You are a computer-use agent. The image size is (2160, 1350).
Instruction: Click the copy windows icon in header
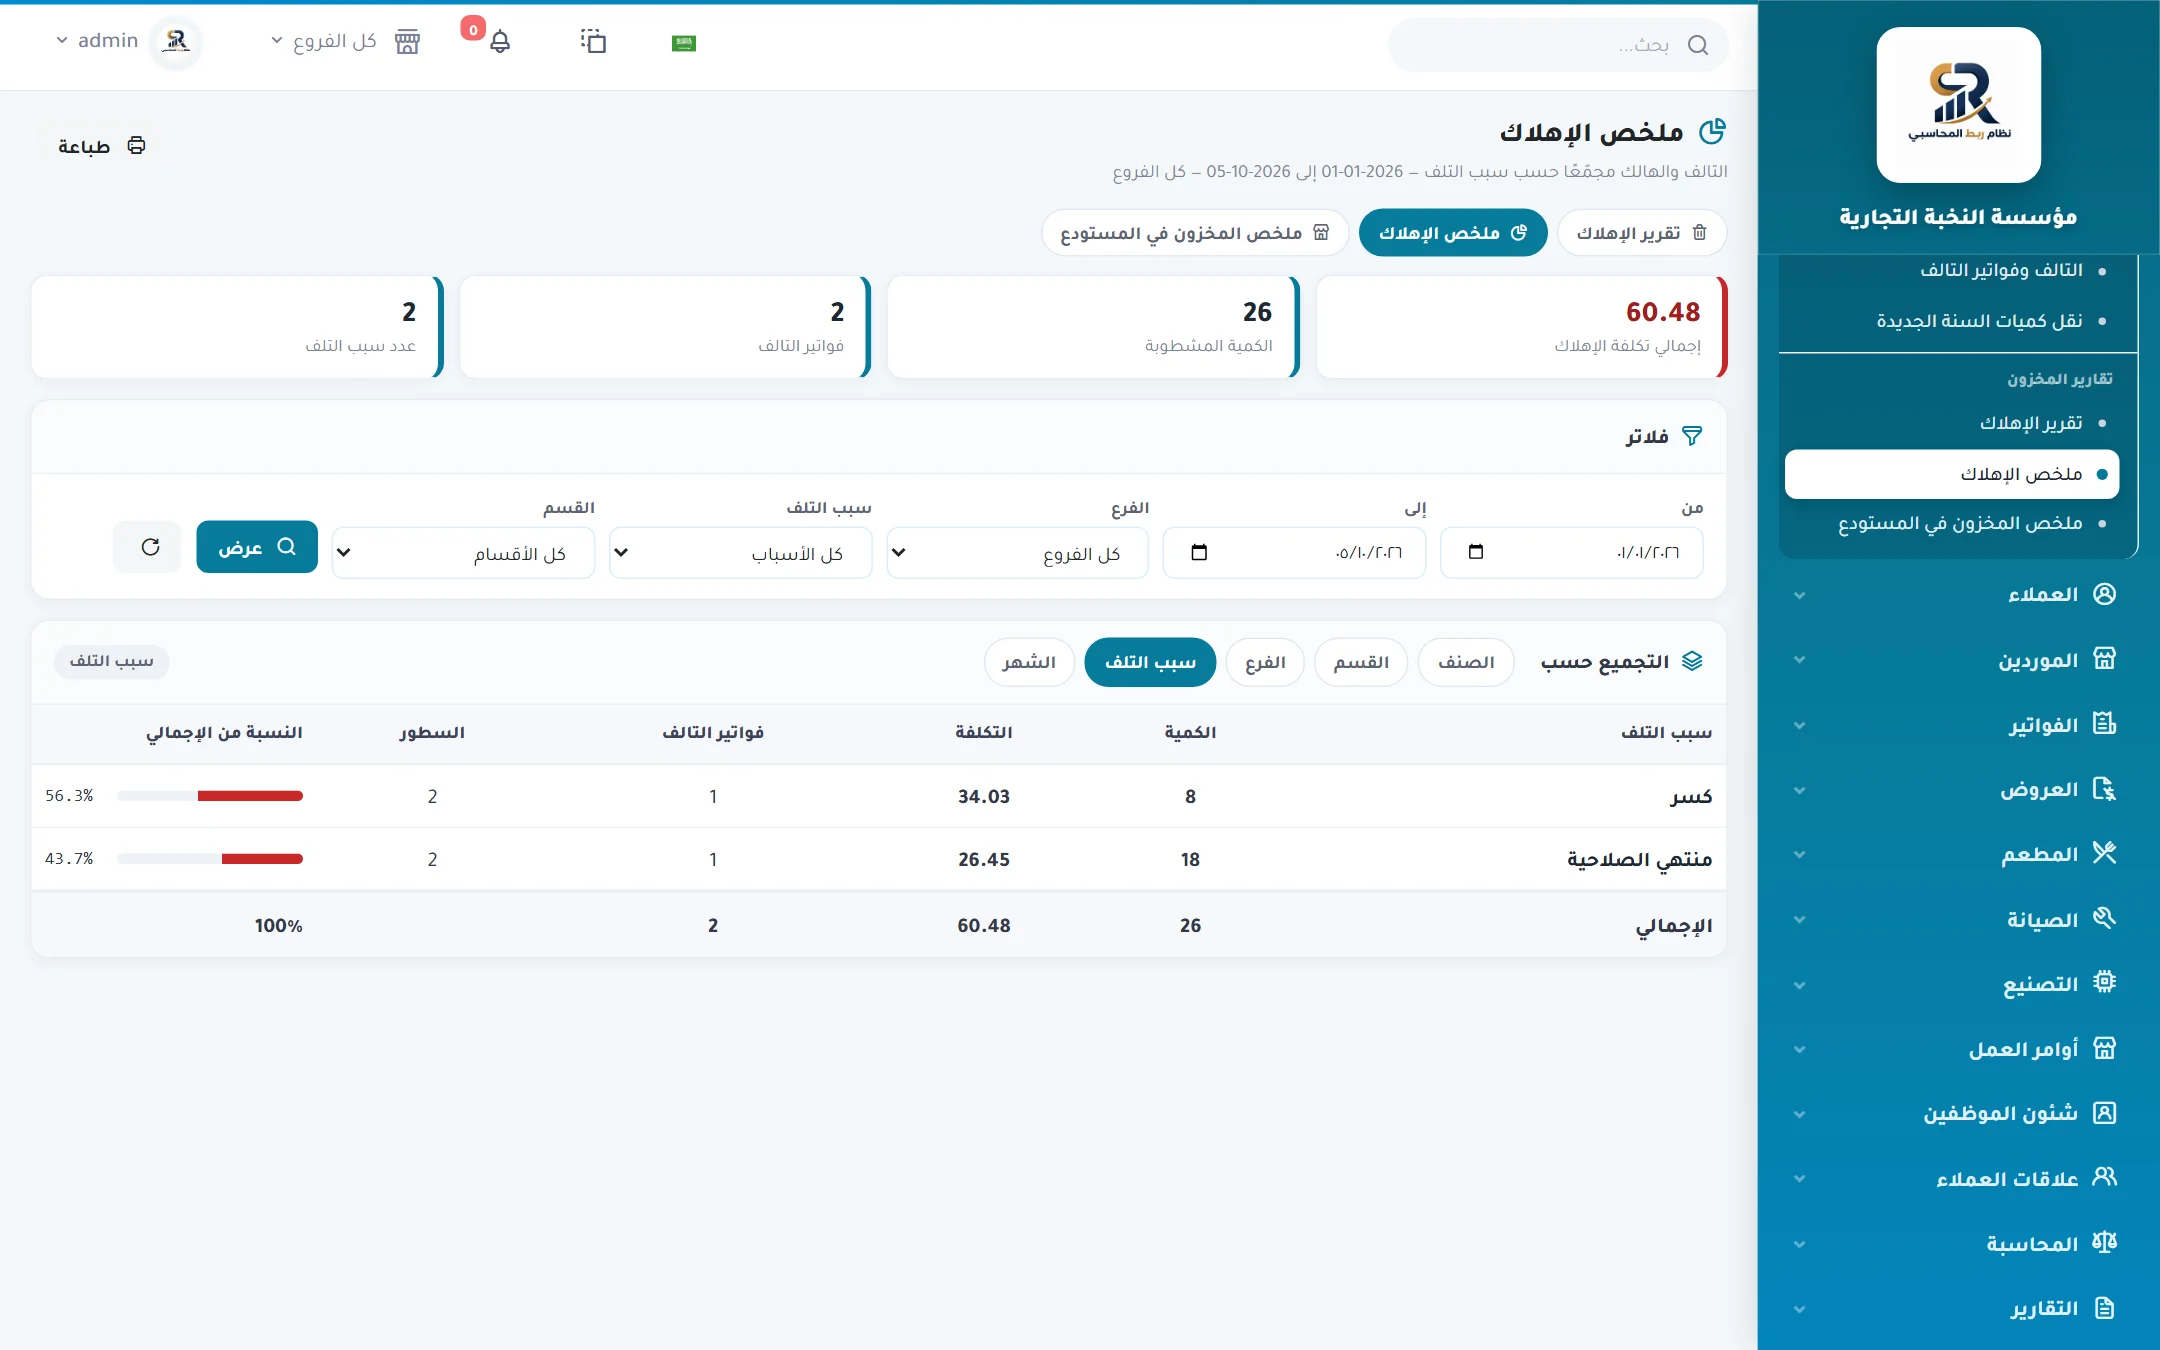pos(593,41)
